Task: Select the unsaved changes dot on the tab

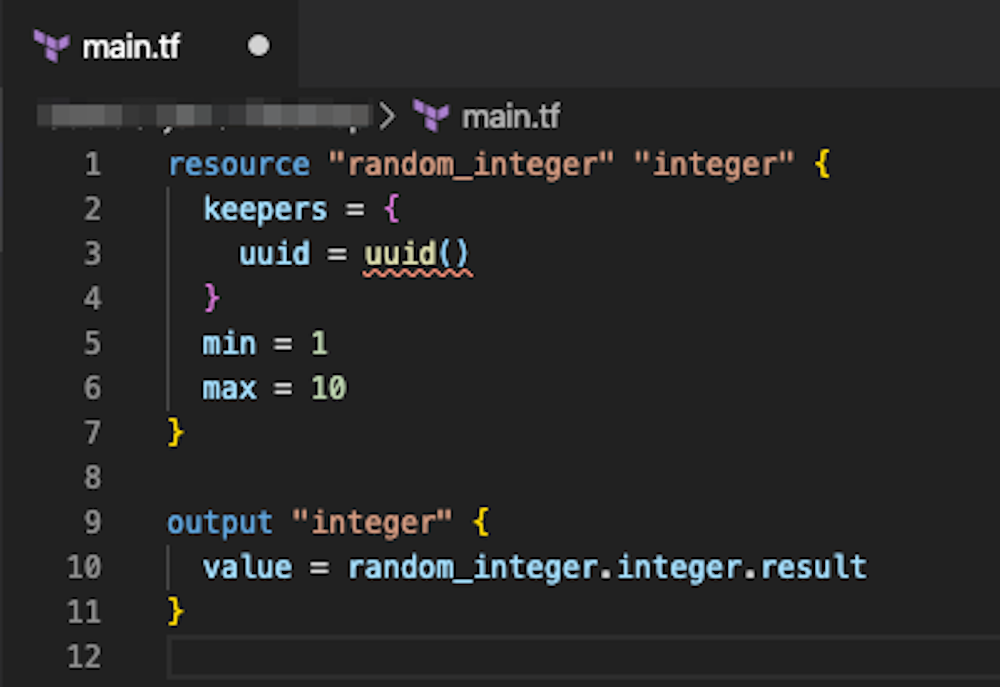Action: 260,45
